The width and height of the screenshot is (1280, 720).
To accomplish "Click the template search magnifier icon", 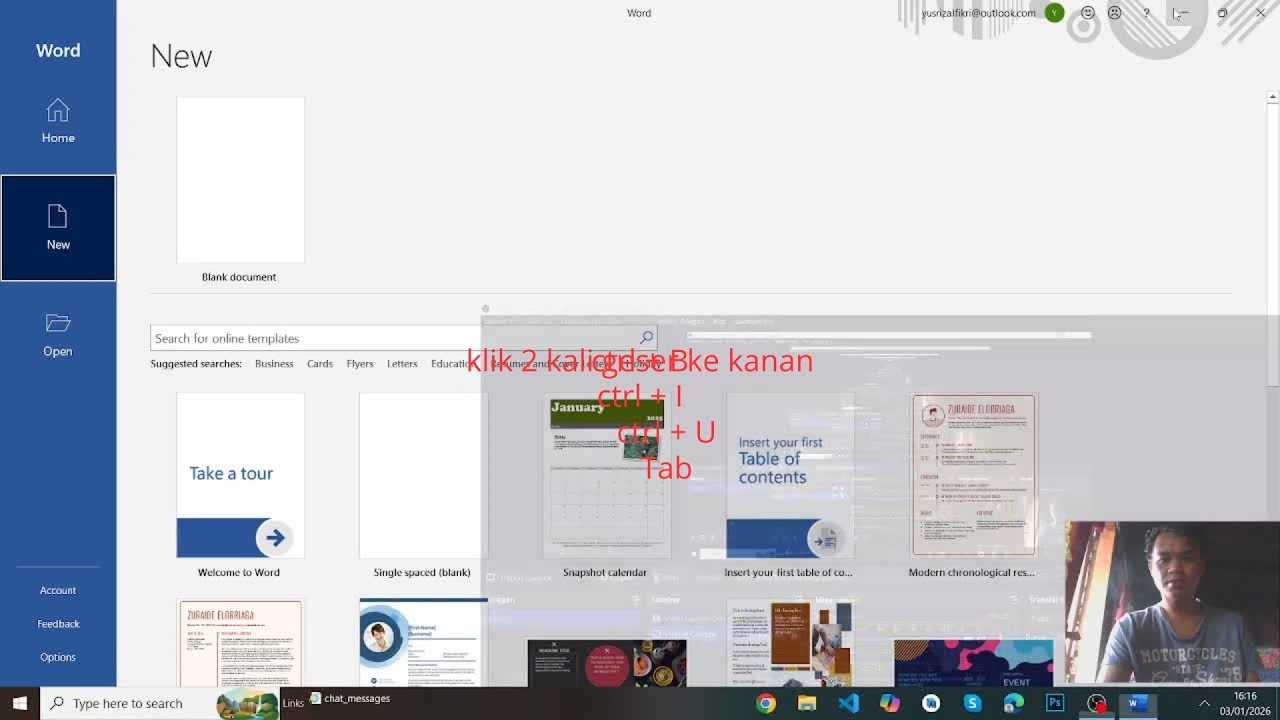I will click(646, 338).
